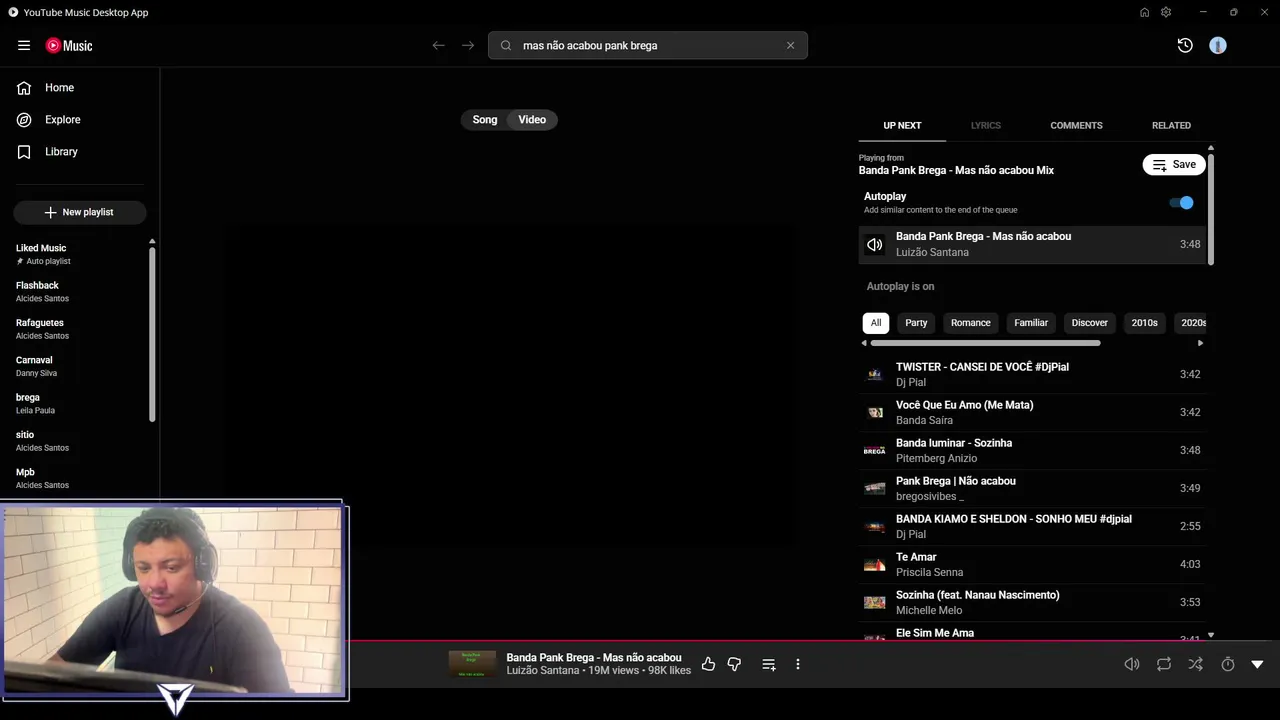Open the account avatar menu
Screen dimensions: 1280x720
1218,45
